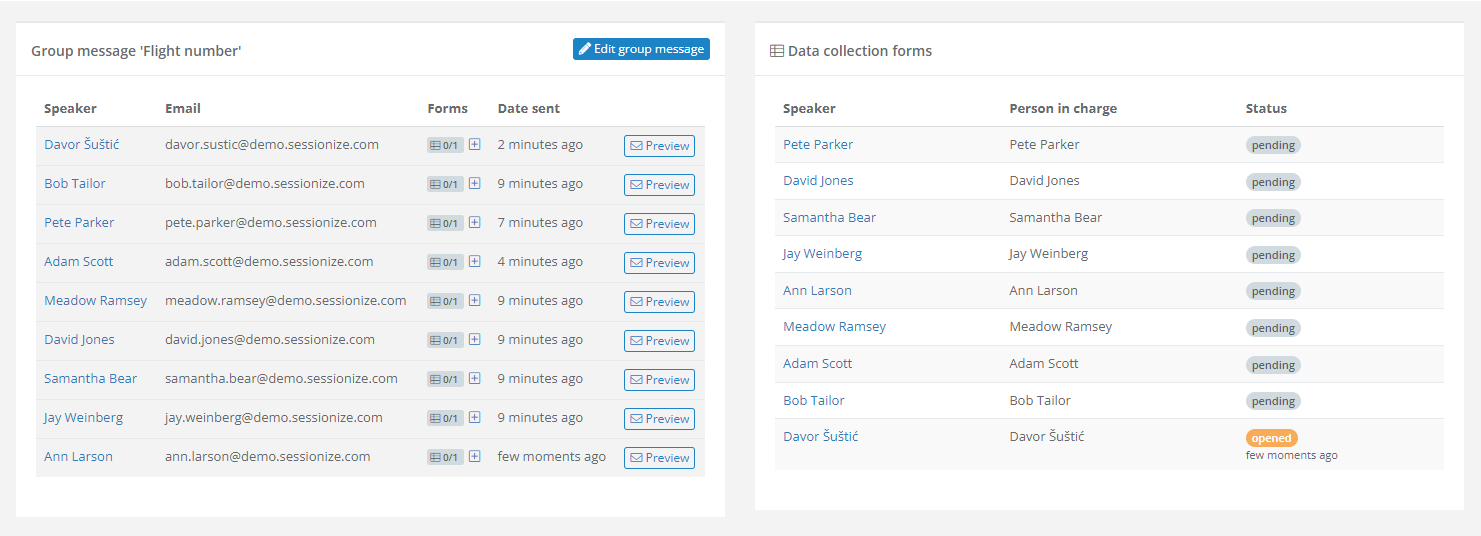
Task: Click the forms 0/1 badge for Pete Parker
Action: click(445, 223)
